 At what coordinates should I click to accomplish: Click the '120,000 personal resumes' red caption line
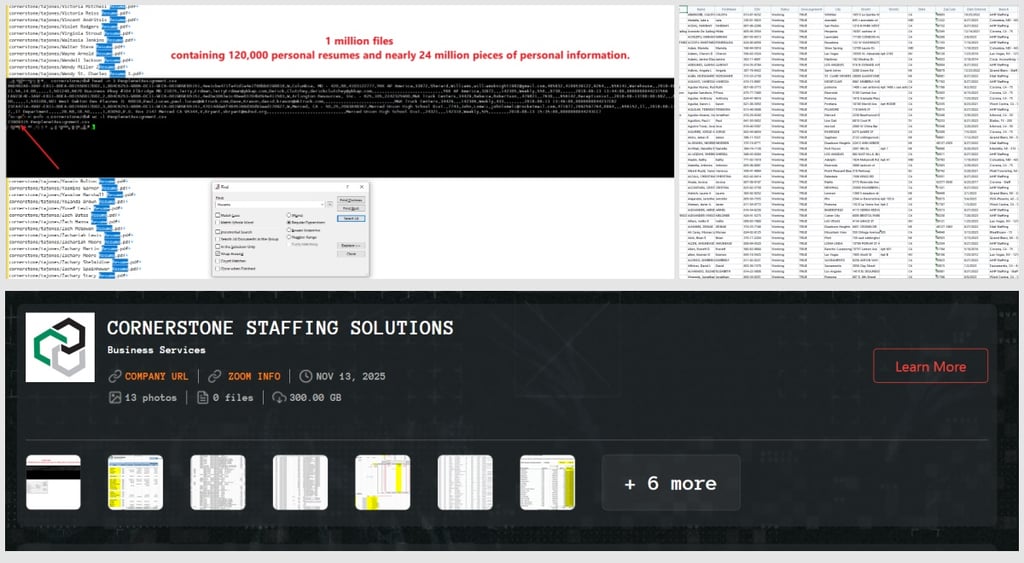400,56
